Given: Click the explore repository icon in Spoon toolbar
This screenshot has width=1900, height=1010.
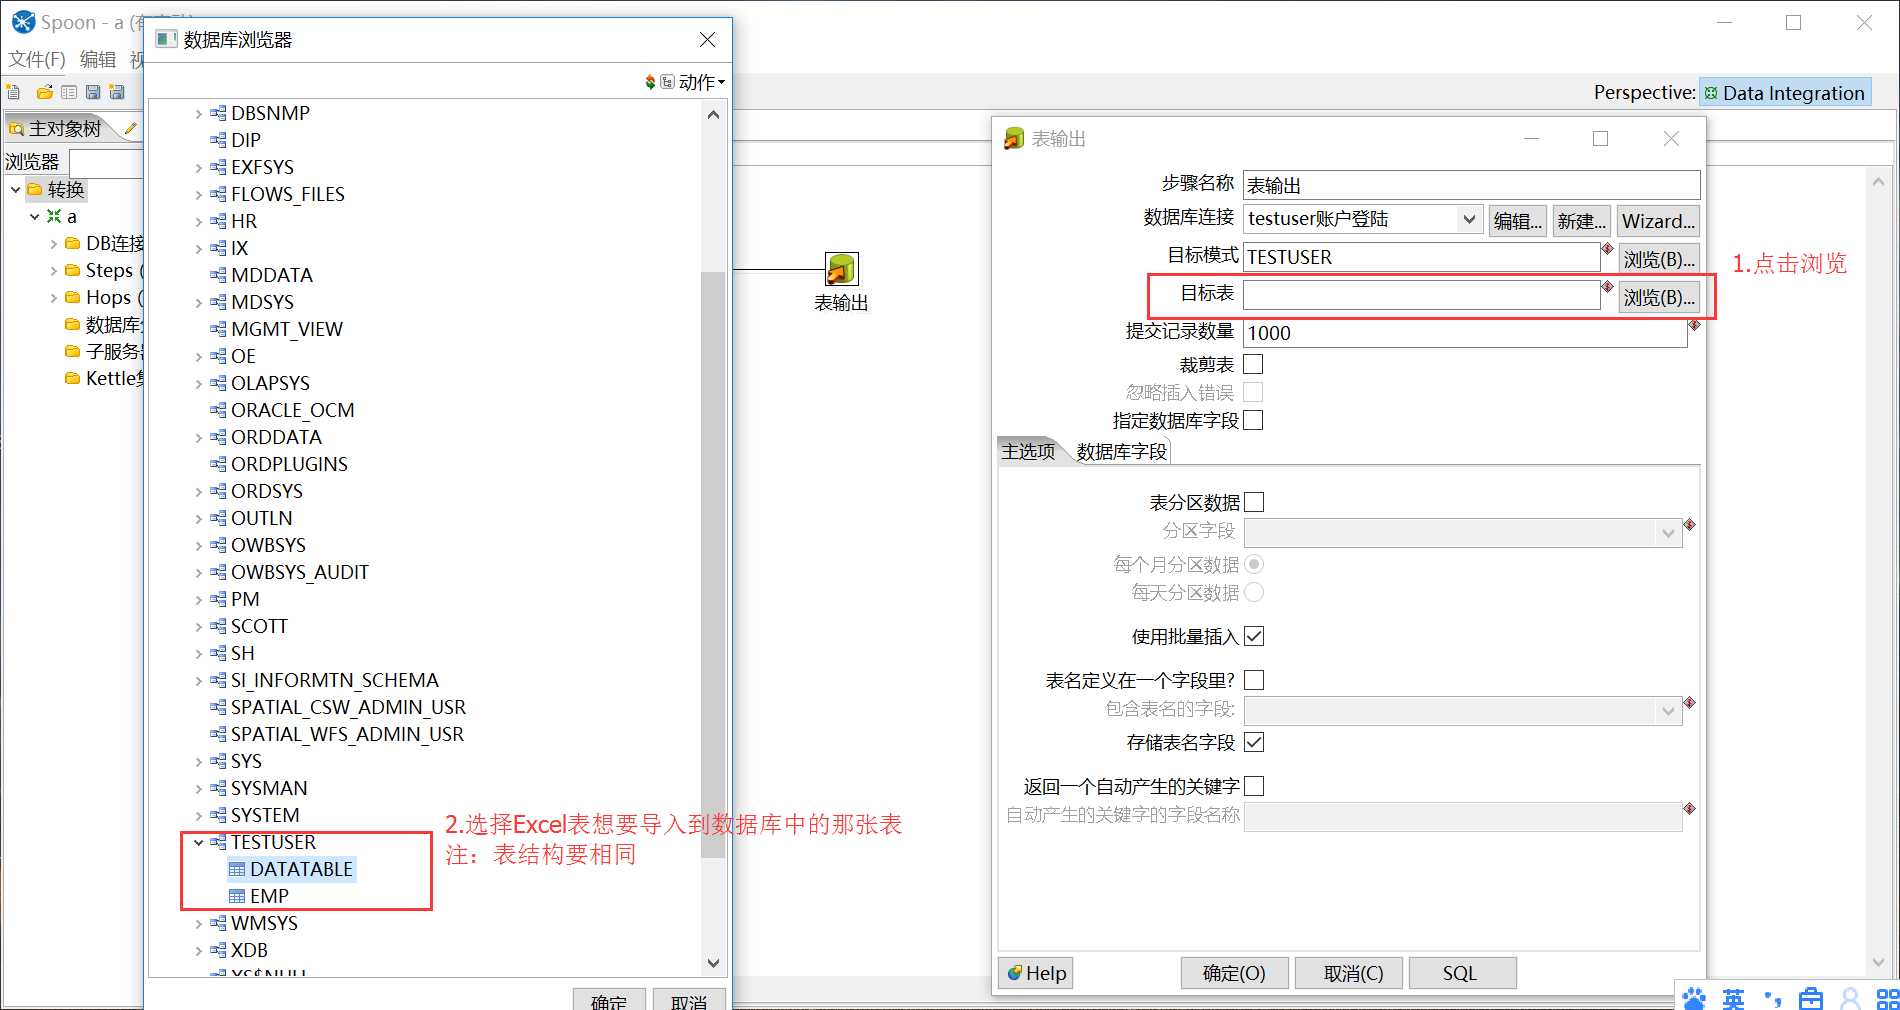Looking at the screenshot, I should 69,92.
